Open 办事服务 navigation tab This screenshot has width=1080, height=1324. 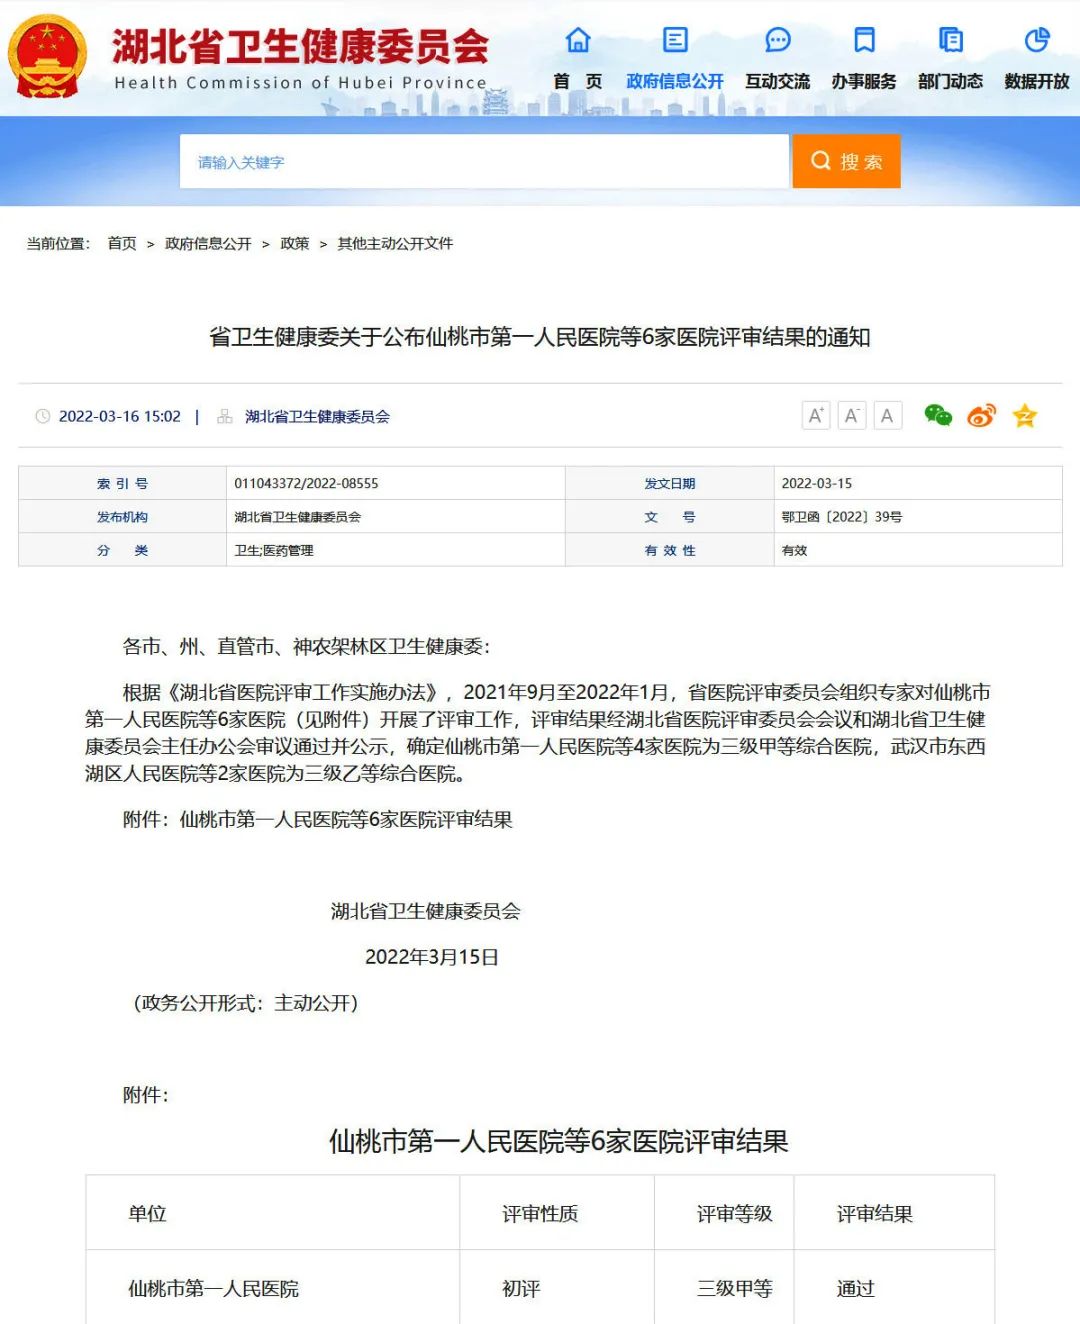(864, 81)
